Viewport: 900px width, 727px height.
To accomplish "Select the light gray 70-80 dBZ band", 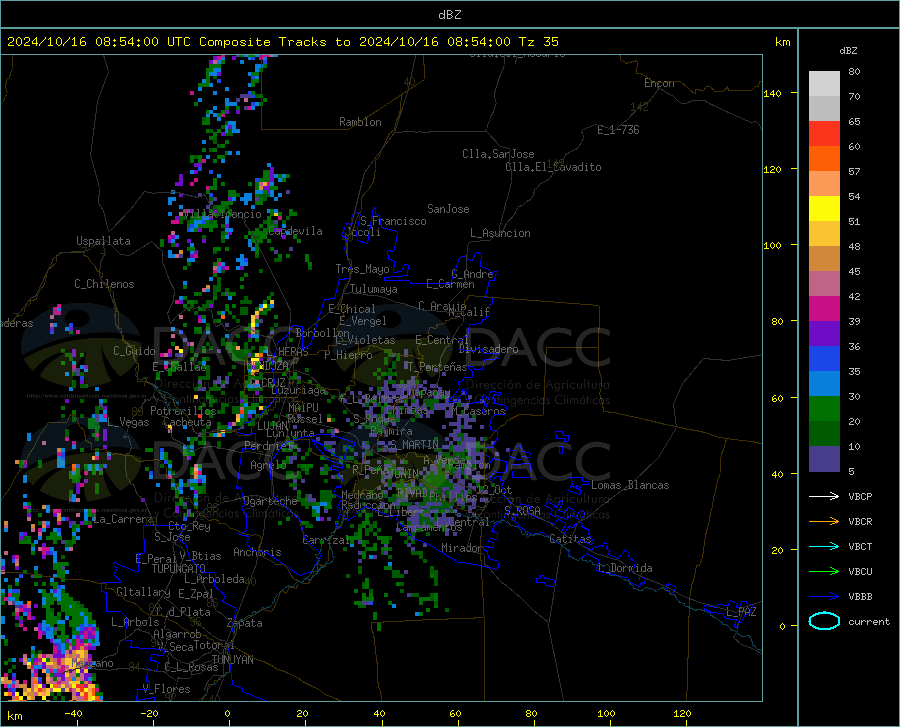I will [824, 84].
